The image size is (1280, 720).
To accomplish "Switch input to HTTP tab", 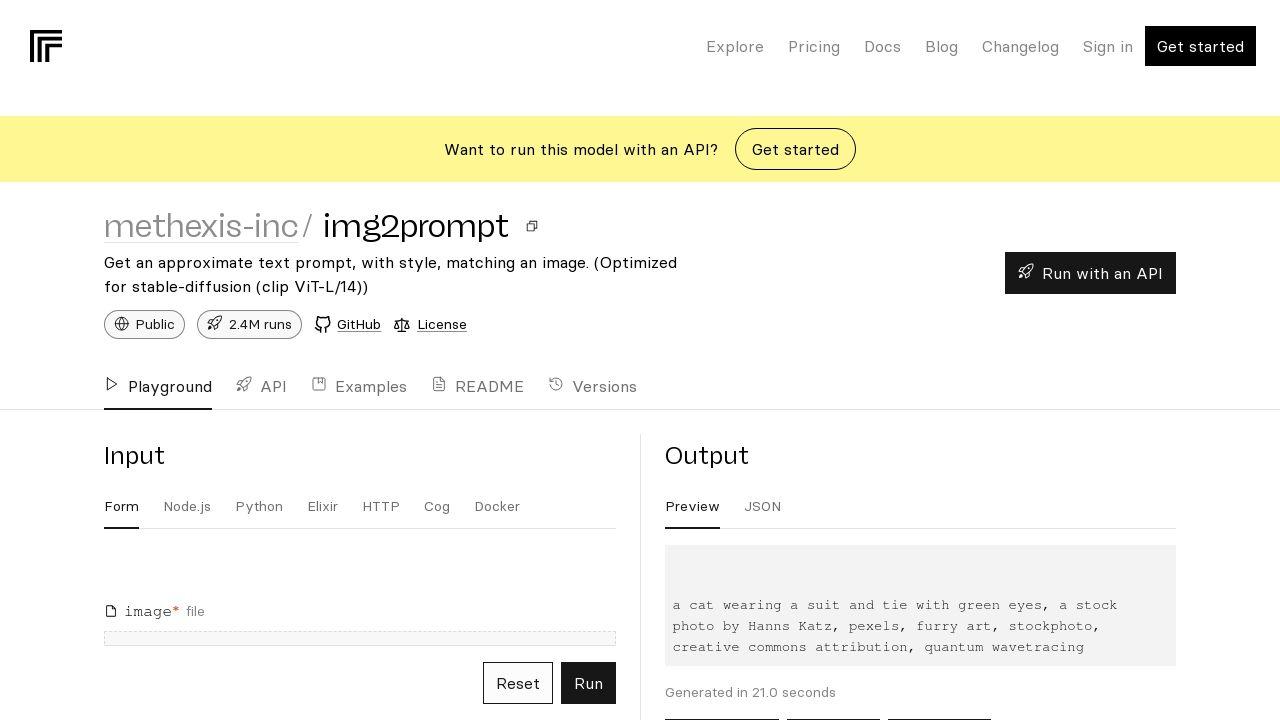I will click(x=381, y=506).
